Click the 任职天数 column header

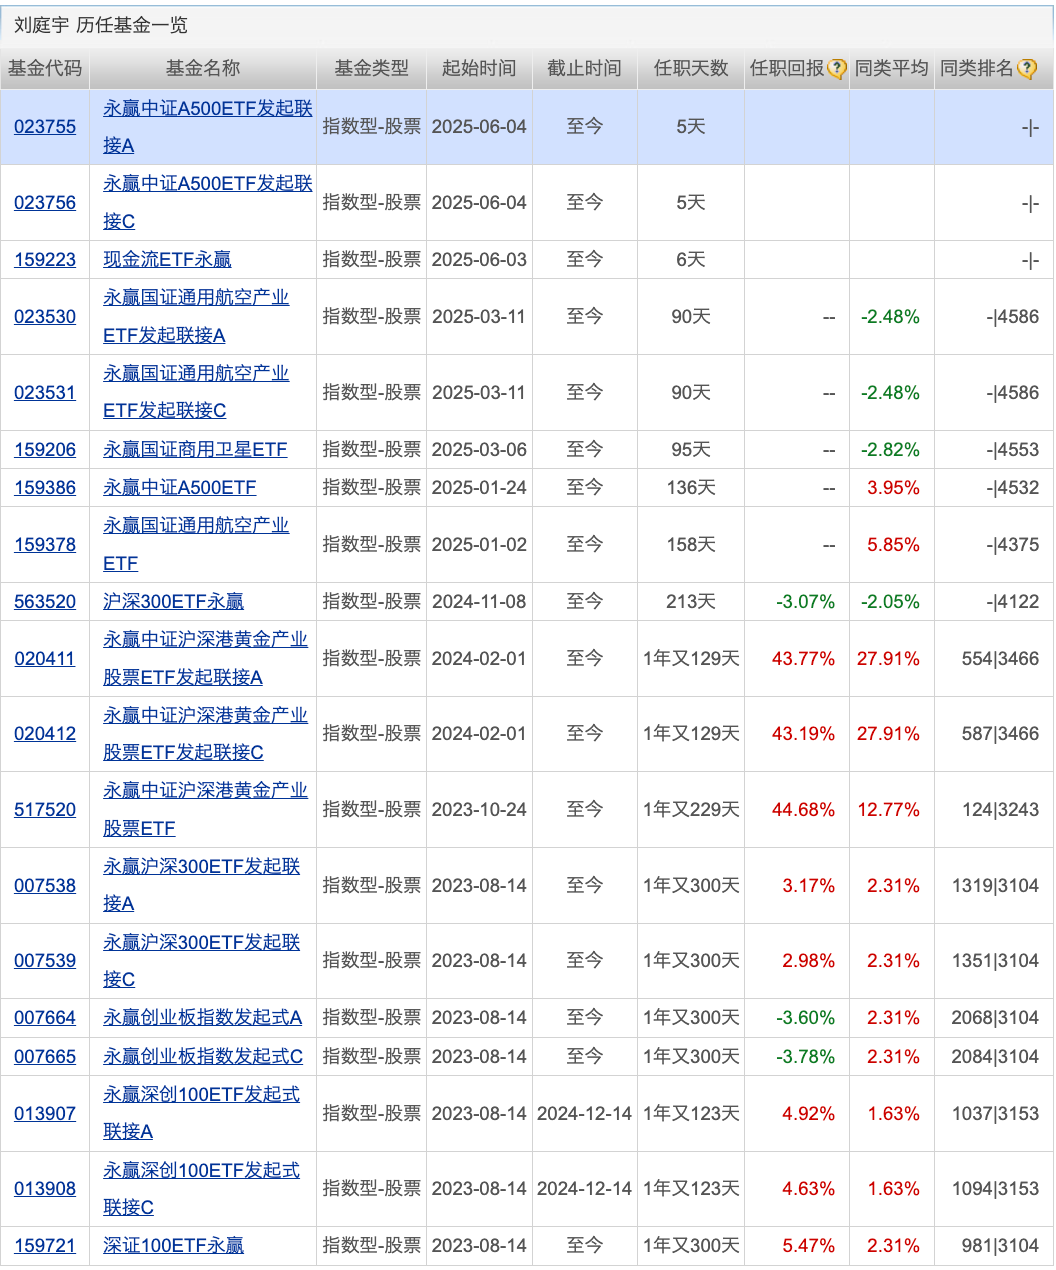pyautogui.click(x=691, y=69)
